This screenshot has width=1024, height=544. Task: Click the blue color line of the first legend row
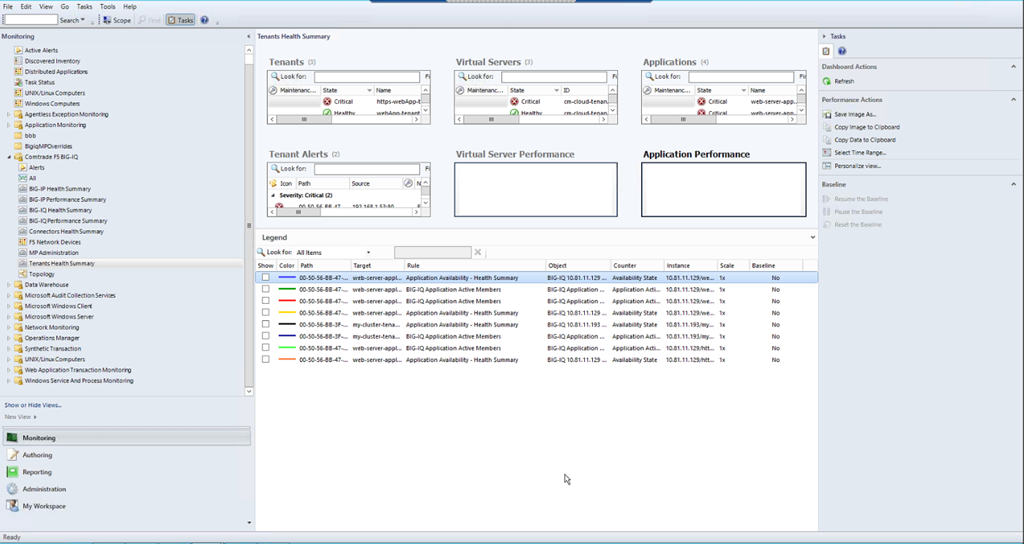[x=286, y=277]
